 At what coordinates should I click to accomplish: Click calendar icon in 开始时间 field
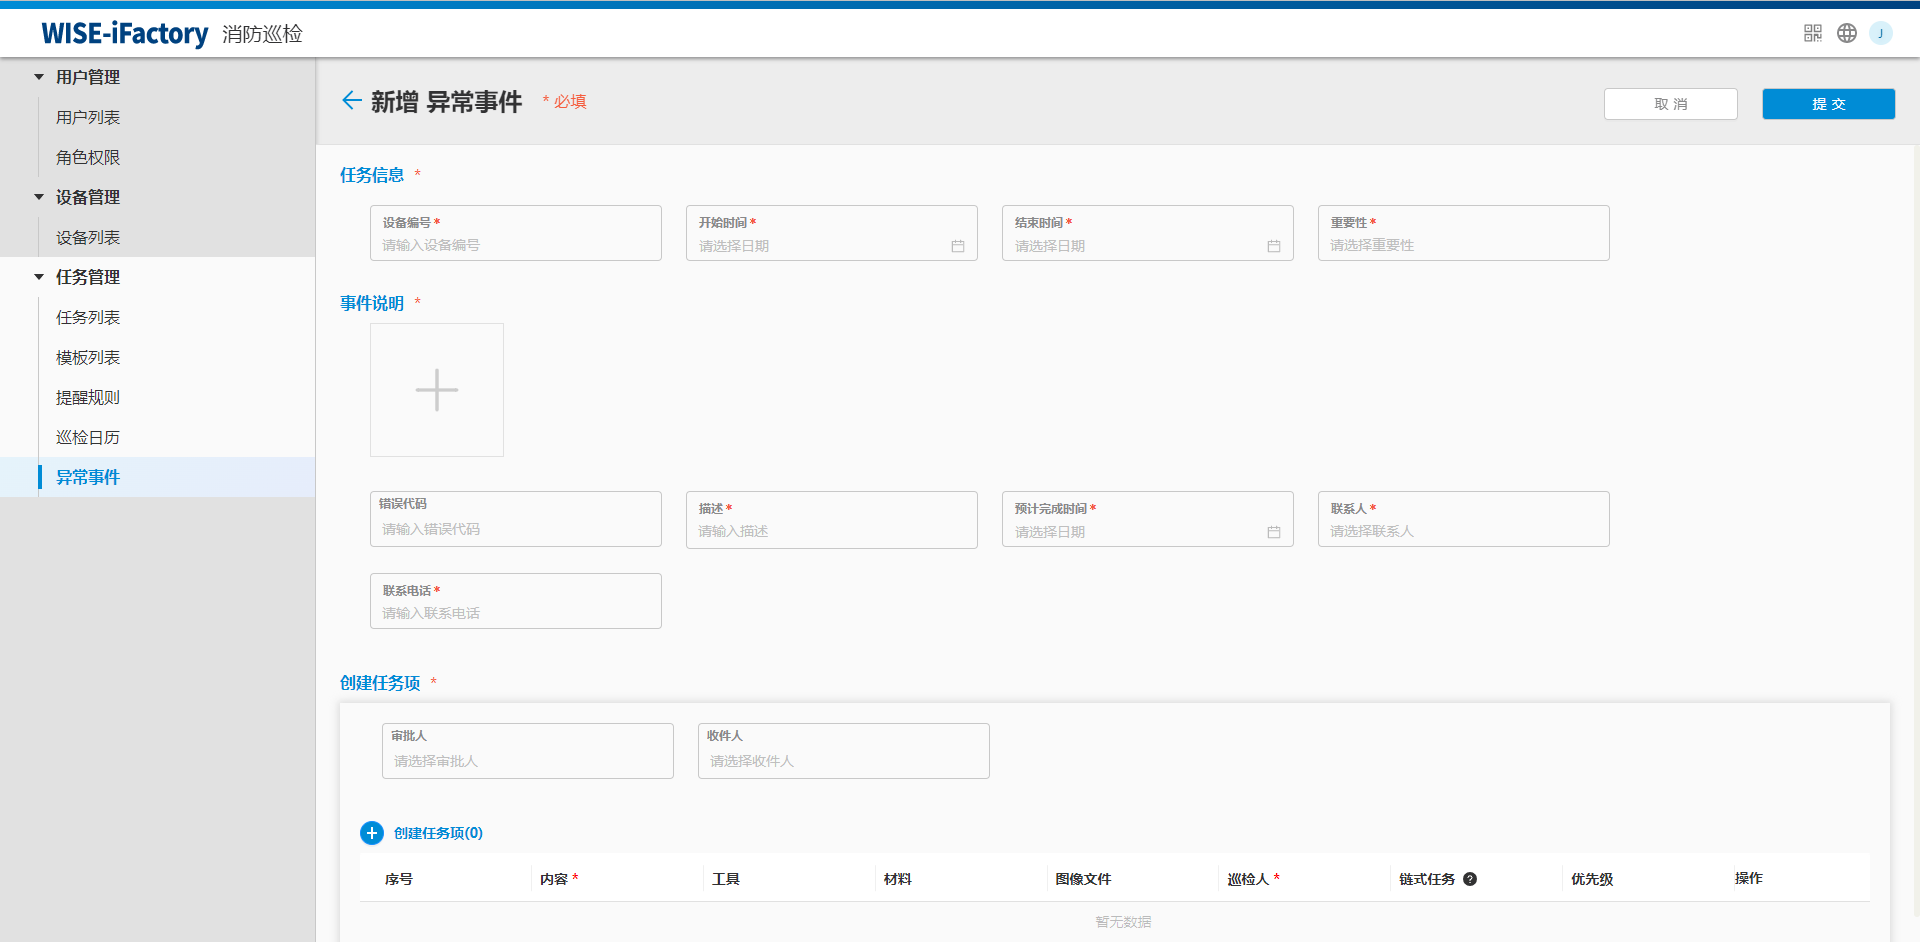coord(957,246)
